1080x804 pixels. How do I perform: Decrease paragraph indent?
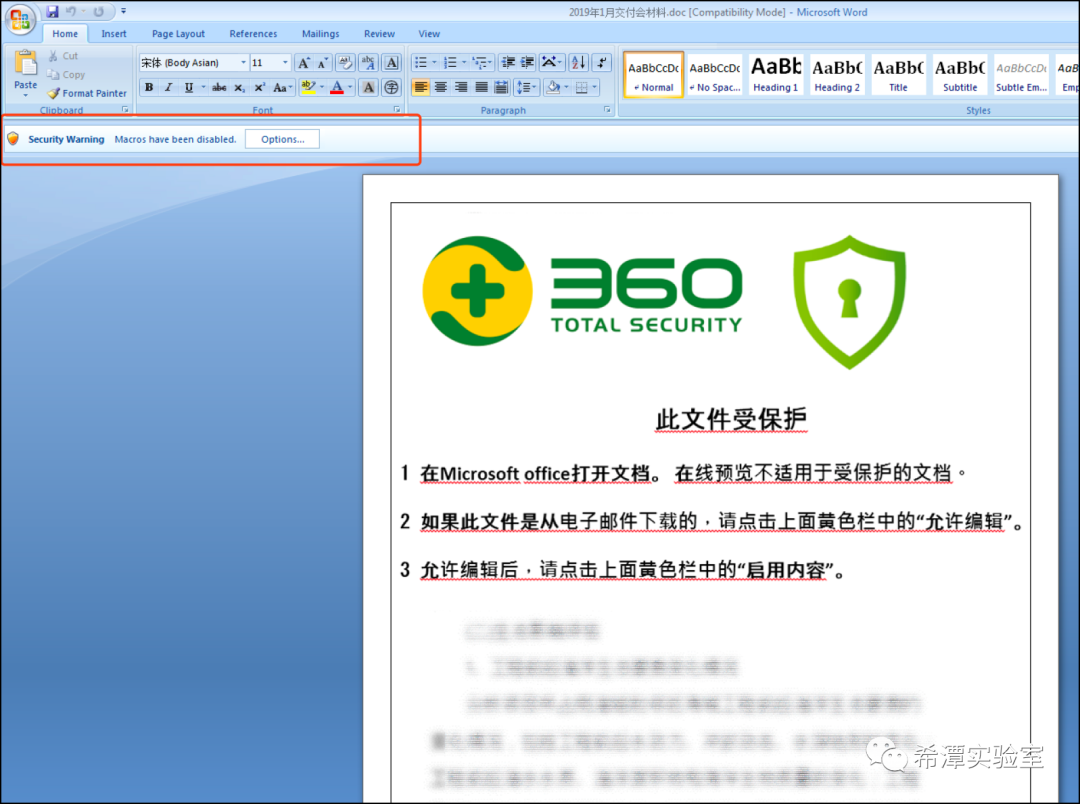[508, 63]
